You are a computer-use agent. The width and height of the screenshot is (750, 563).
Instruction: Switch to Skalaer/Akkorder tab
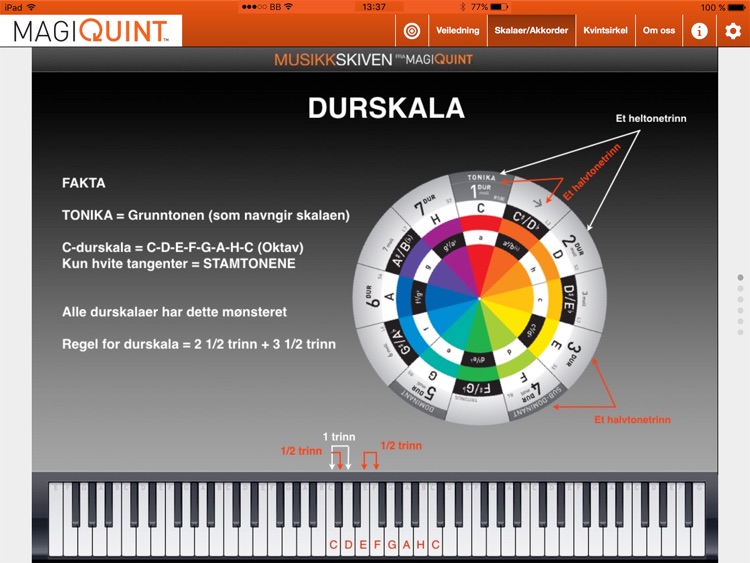531,31
